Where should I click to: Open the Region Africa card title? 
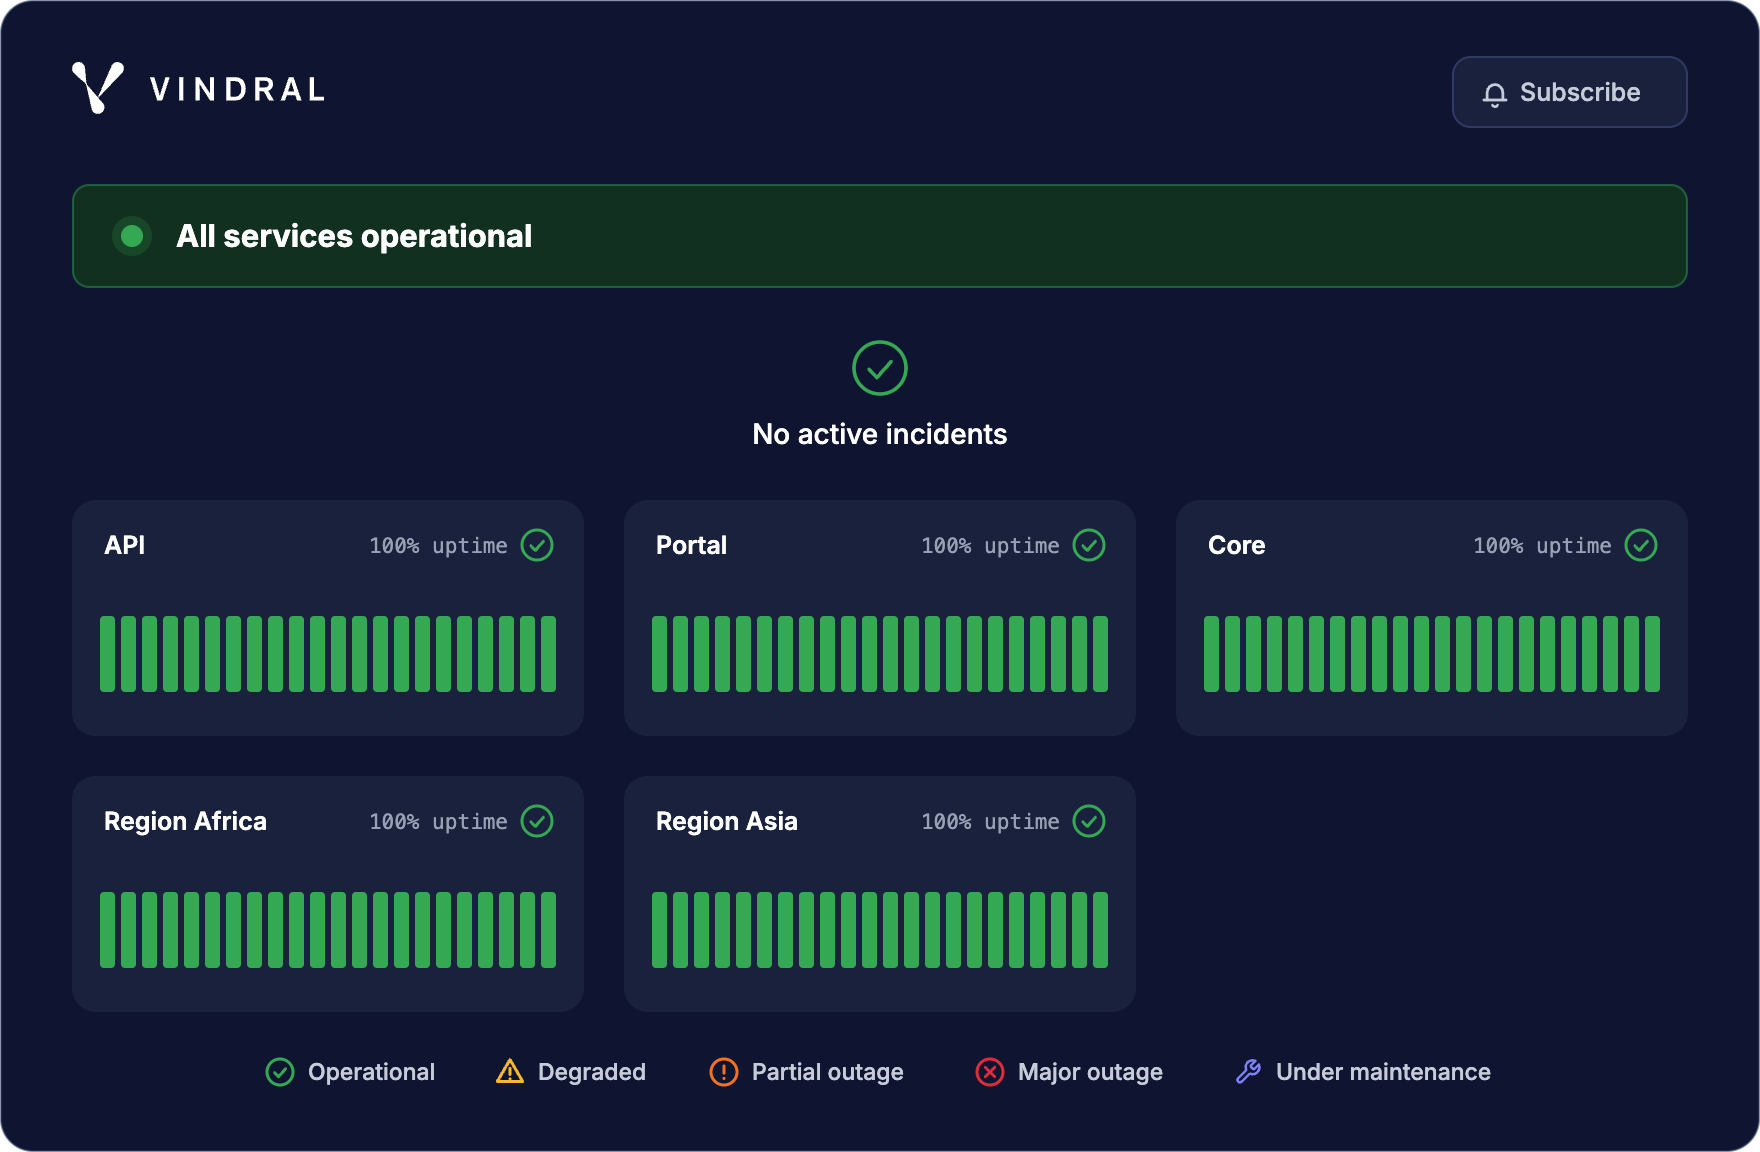click(x=185, y=821)
